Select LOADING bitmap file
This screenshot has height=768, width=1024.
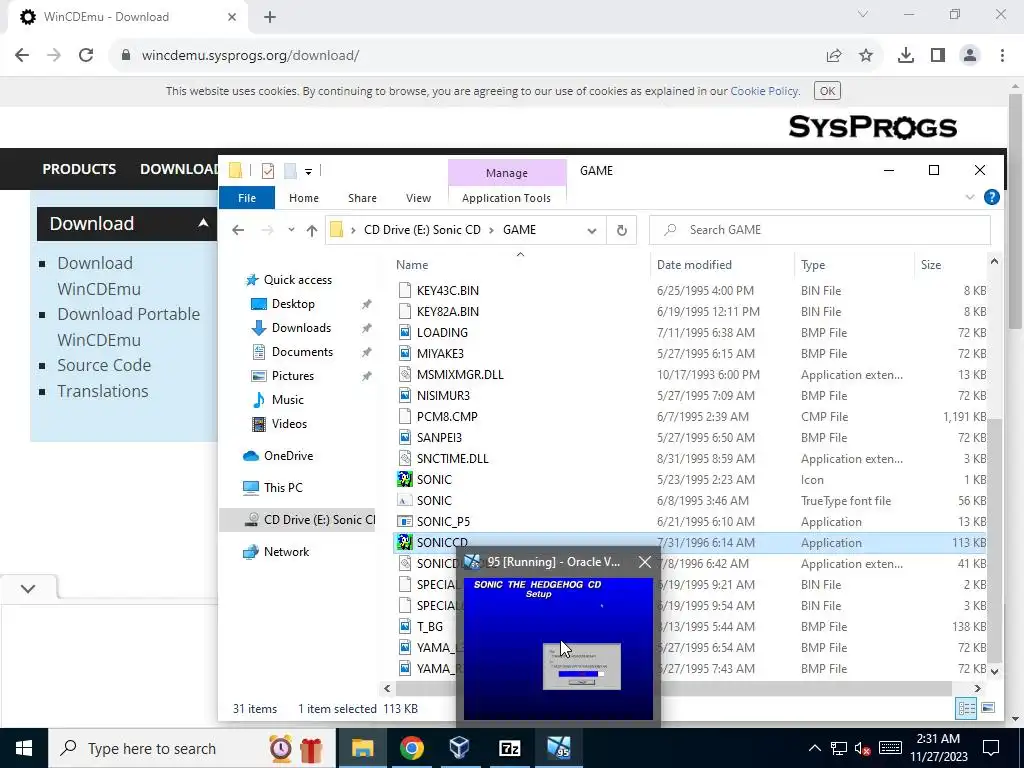[x=691, y=332]
